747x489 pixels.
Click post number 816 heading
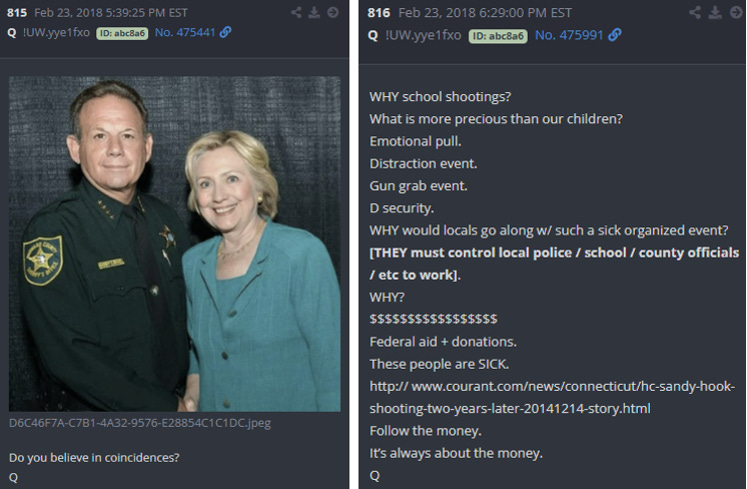pos(379,13)
